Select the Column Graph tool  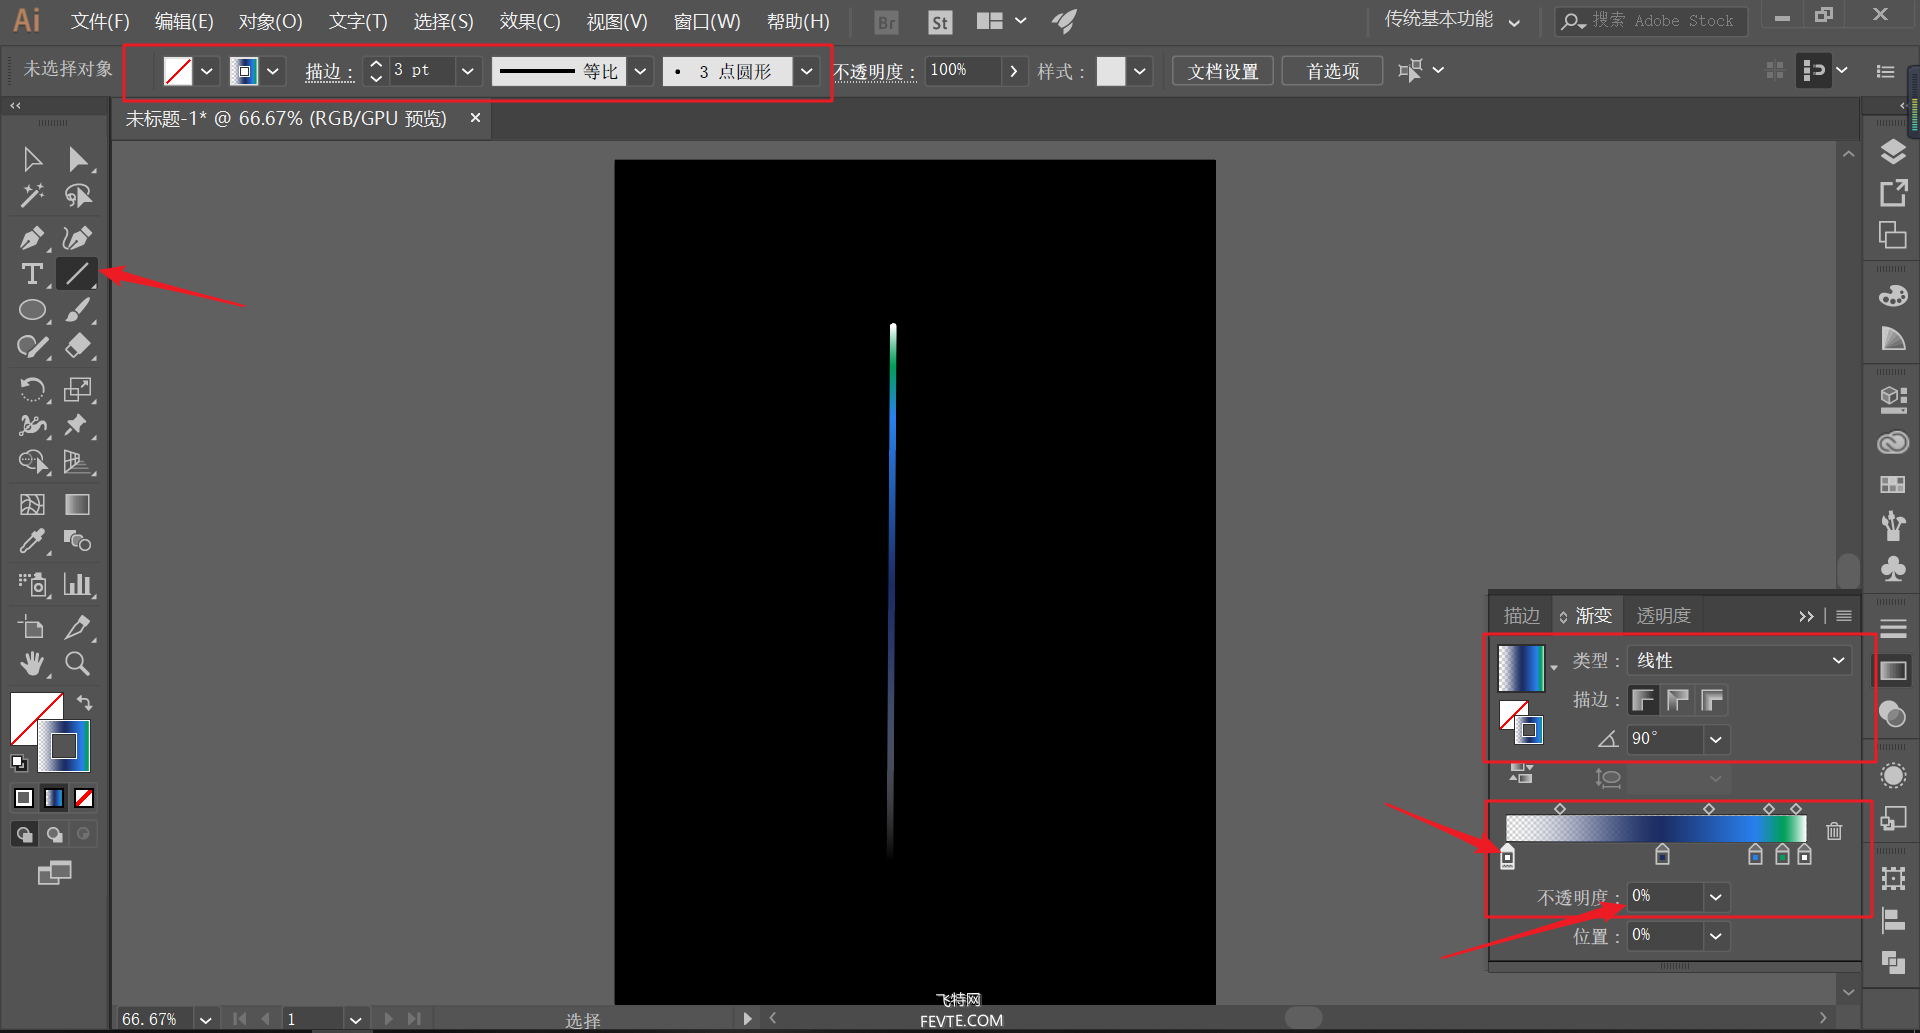[78, 584]
